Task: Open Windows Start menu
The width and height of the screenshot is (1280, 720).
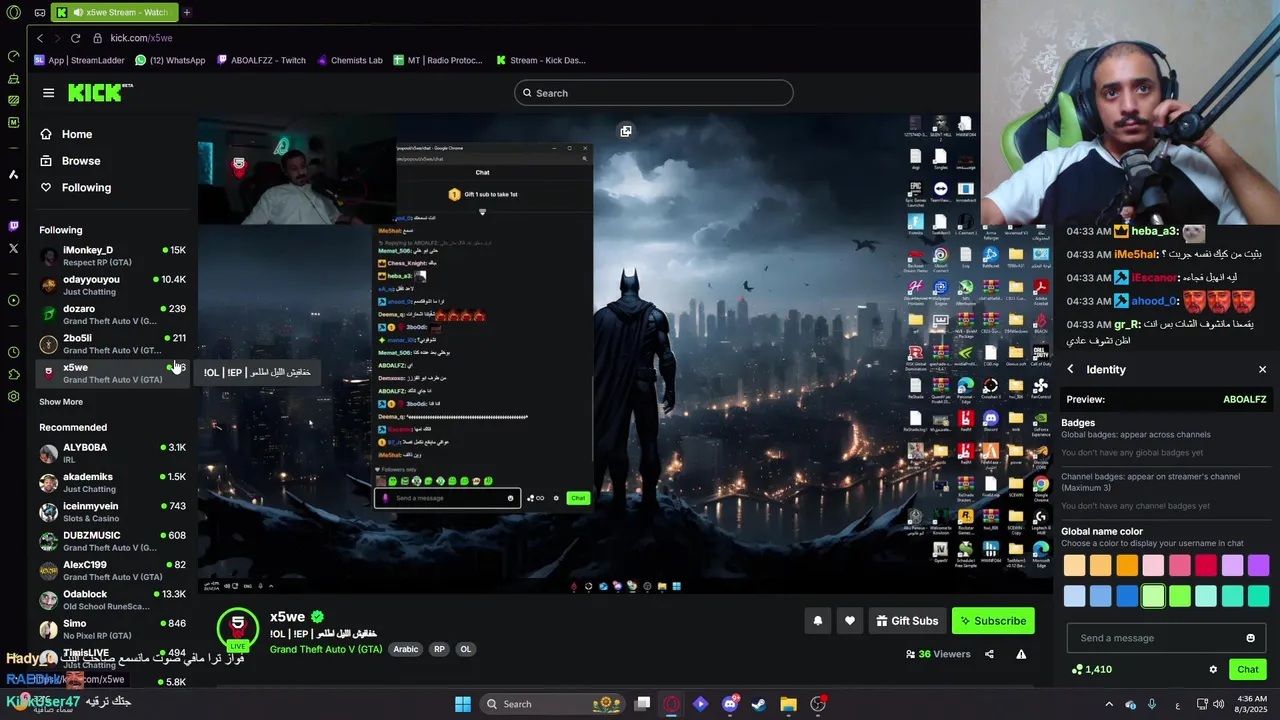Action: click(463, 704)
